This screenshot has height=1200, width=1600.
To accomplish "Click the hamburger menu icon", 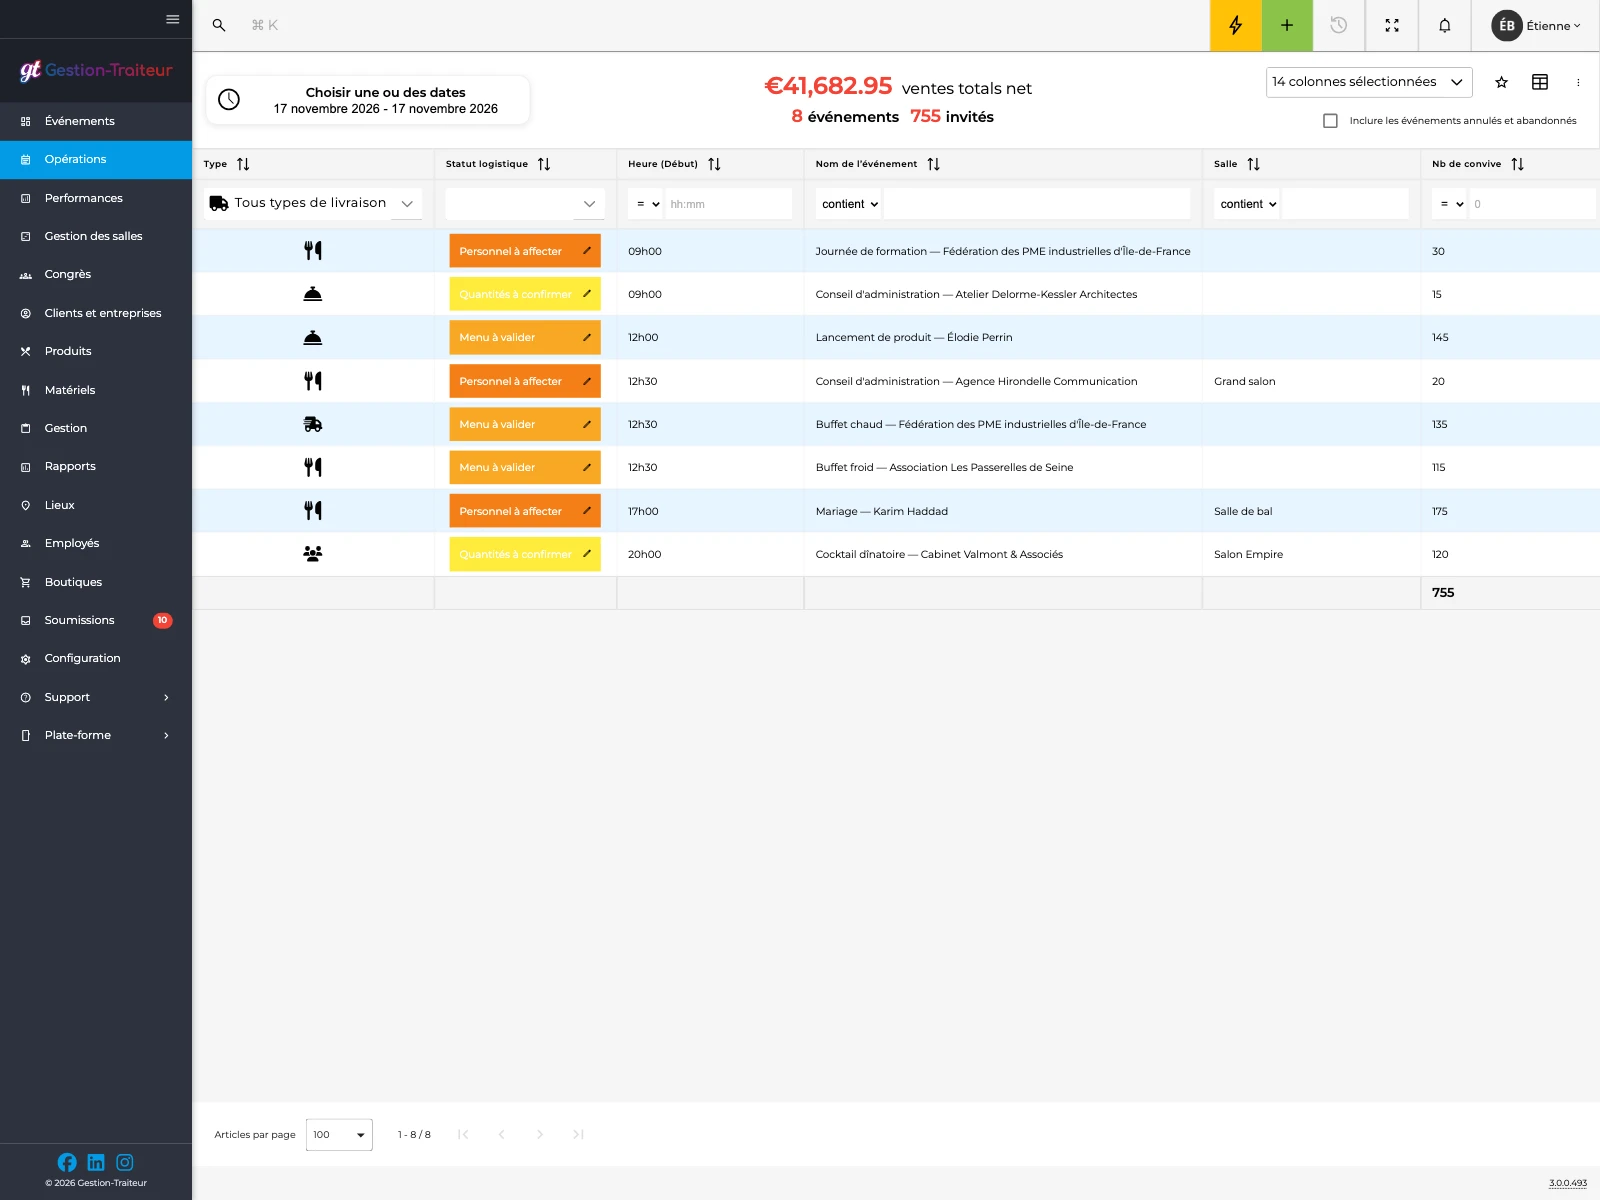I will pyautogui.click(x=173, y=19).
